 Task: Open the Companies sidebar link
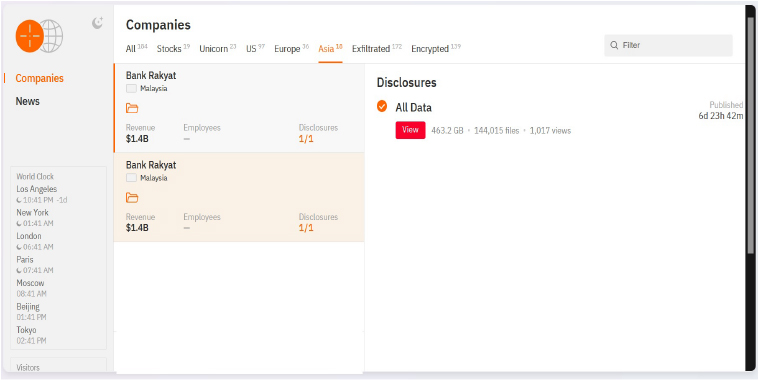(39, 78)
